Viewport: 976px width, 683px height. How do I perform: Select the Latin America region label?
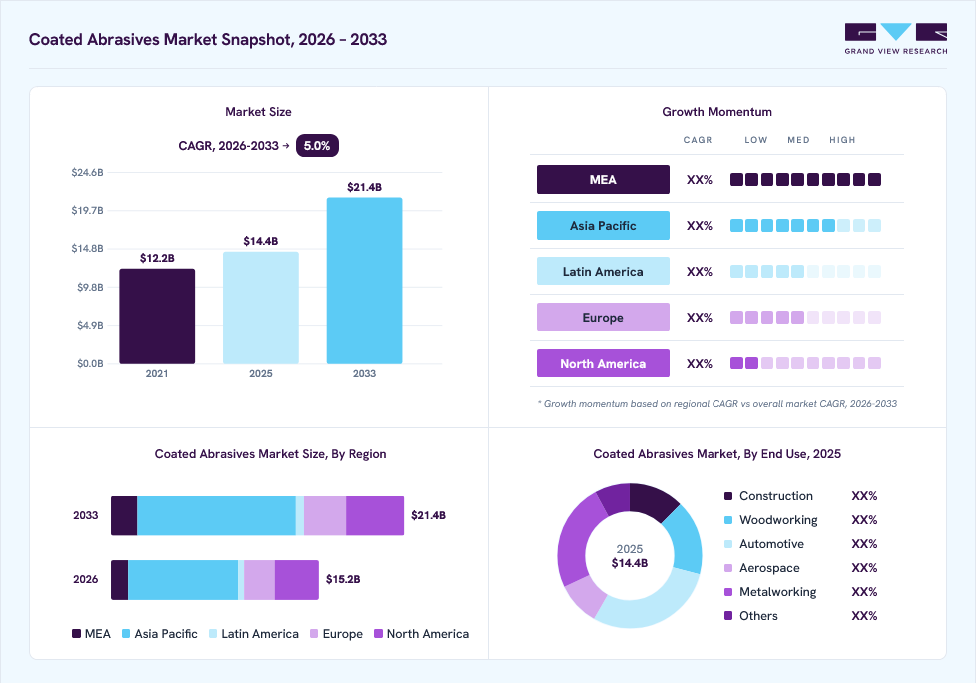point(603,271)
